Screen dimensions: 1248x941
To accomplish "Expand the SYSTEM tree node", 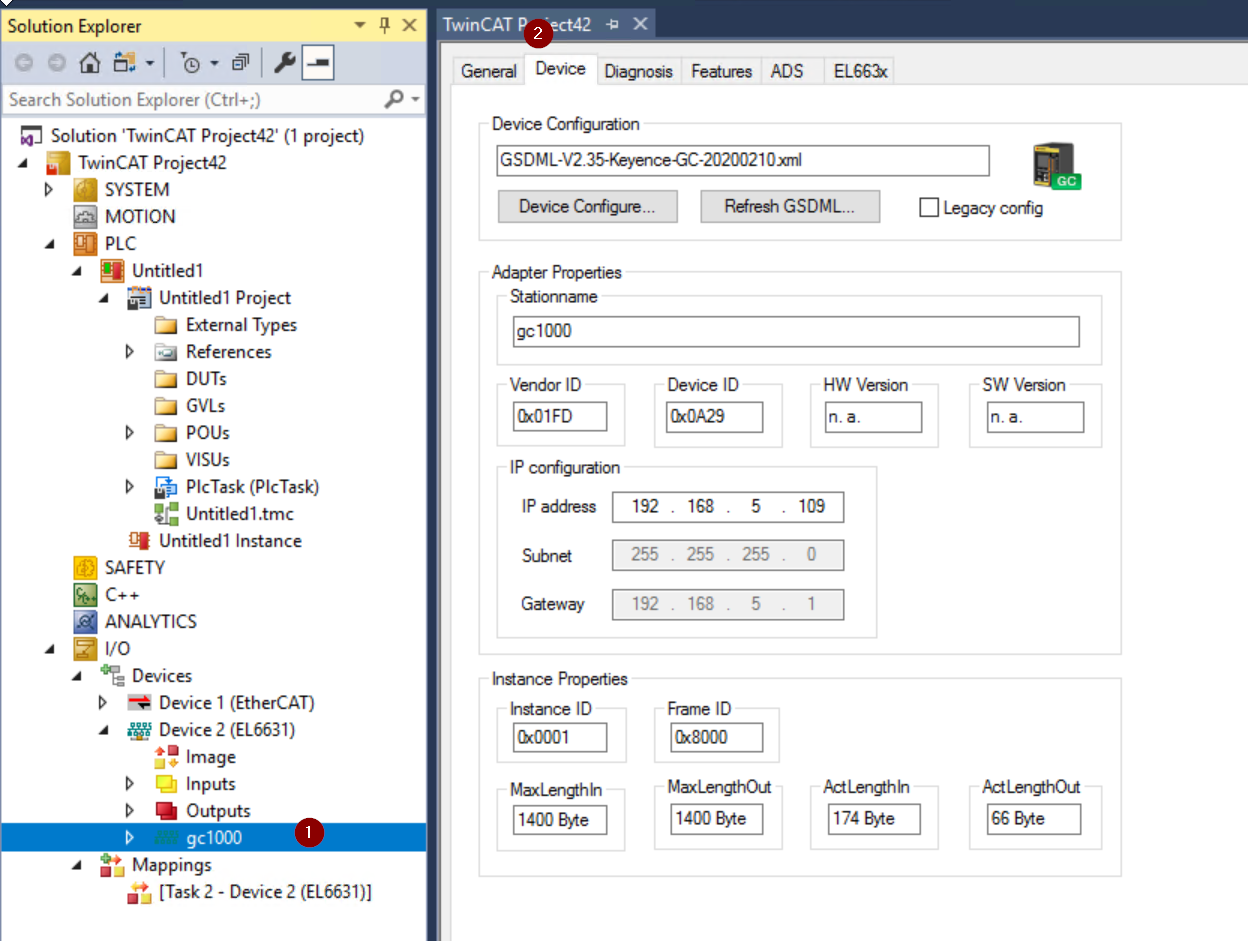I will coord(49,189).
